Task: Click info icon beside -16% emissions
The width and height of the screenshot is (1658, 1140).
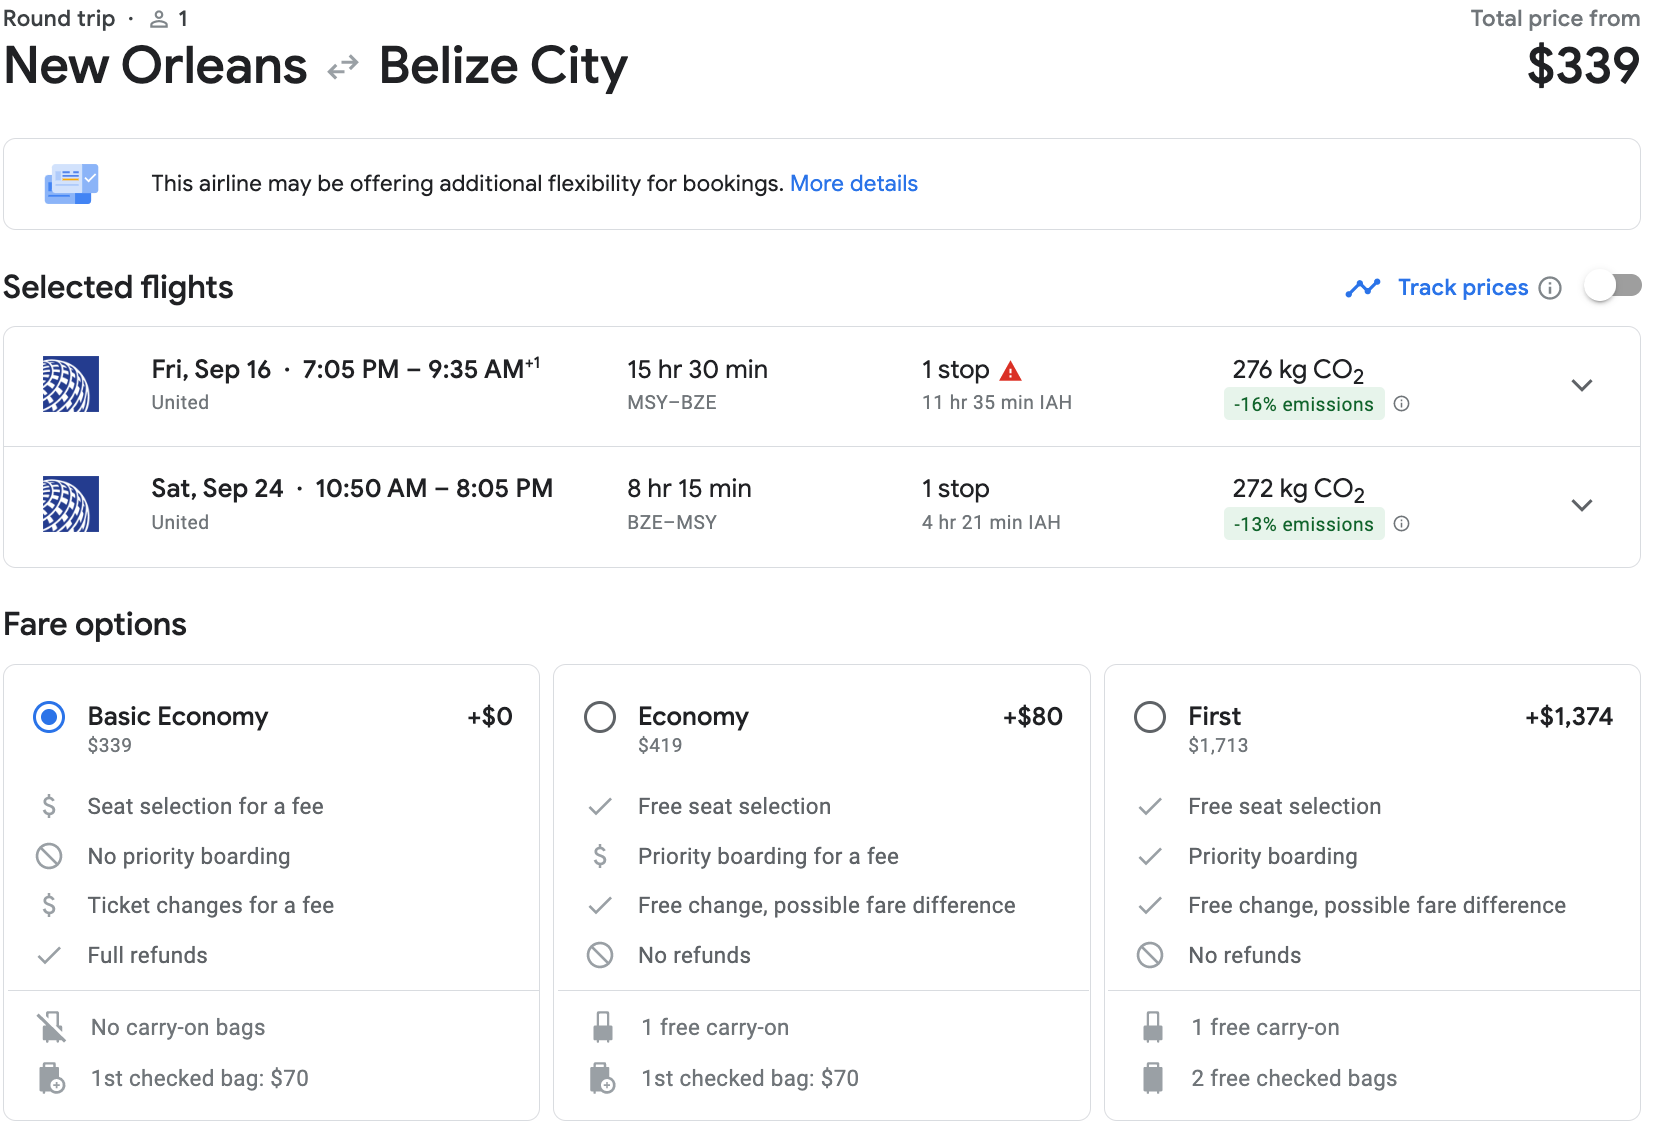Action: (x=1402, y=404)
